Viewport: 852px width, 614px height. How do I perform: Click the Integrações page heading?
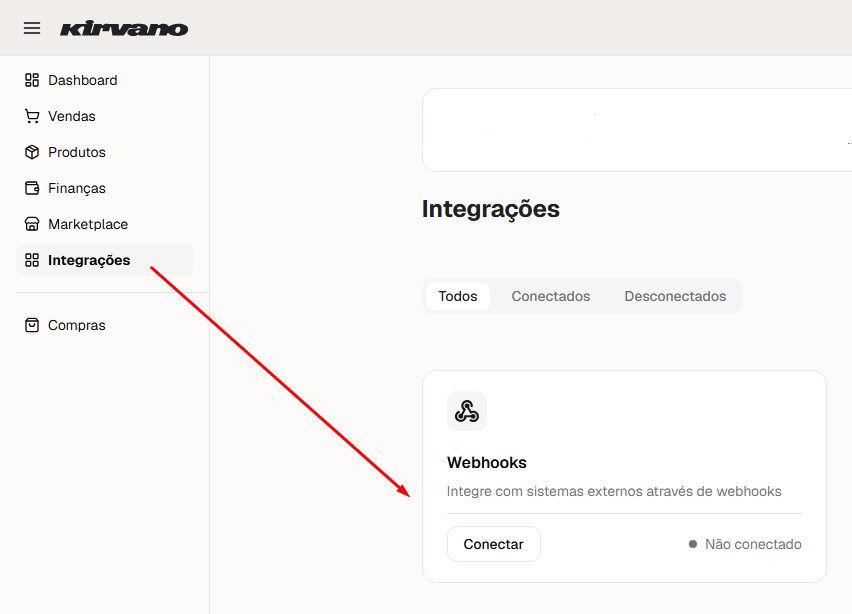point(491,209)
